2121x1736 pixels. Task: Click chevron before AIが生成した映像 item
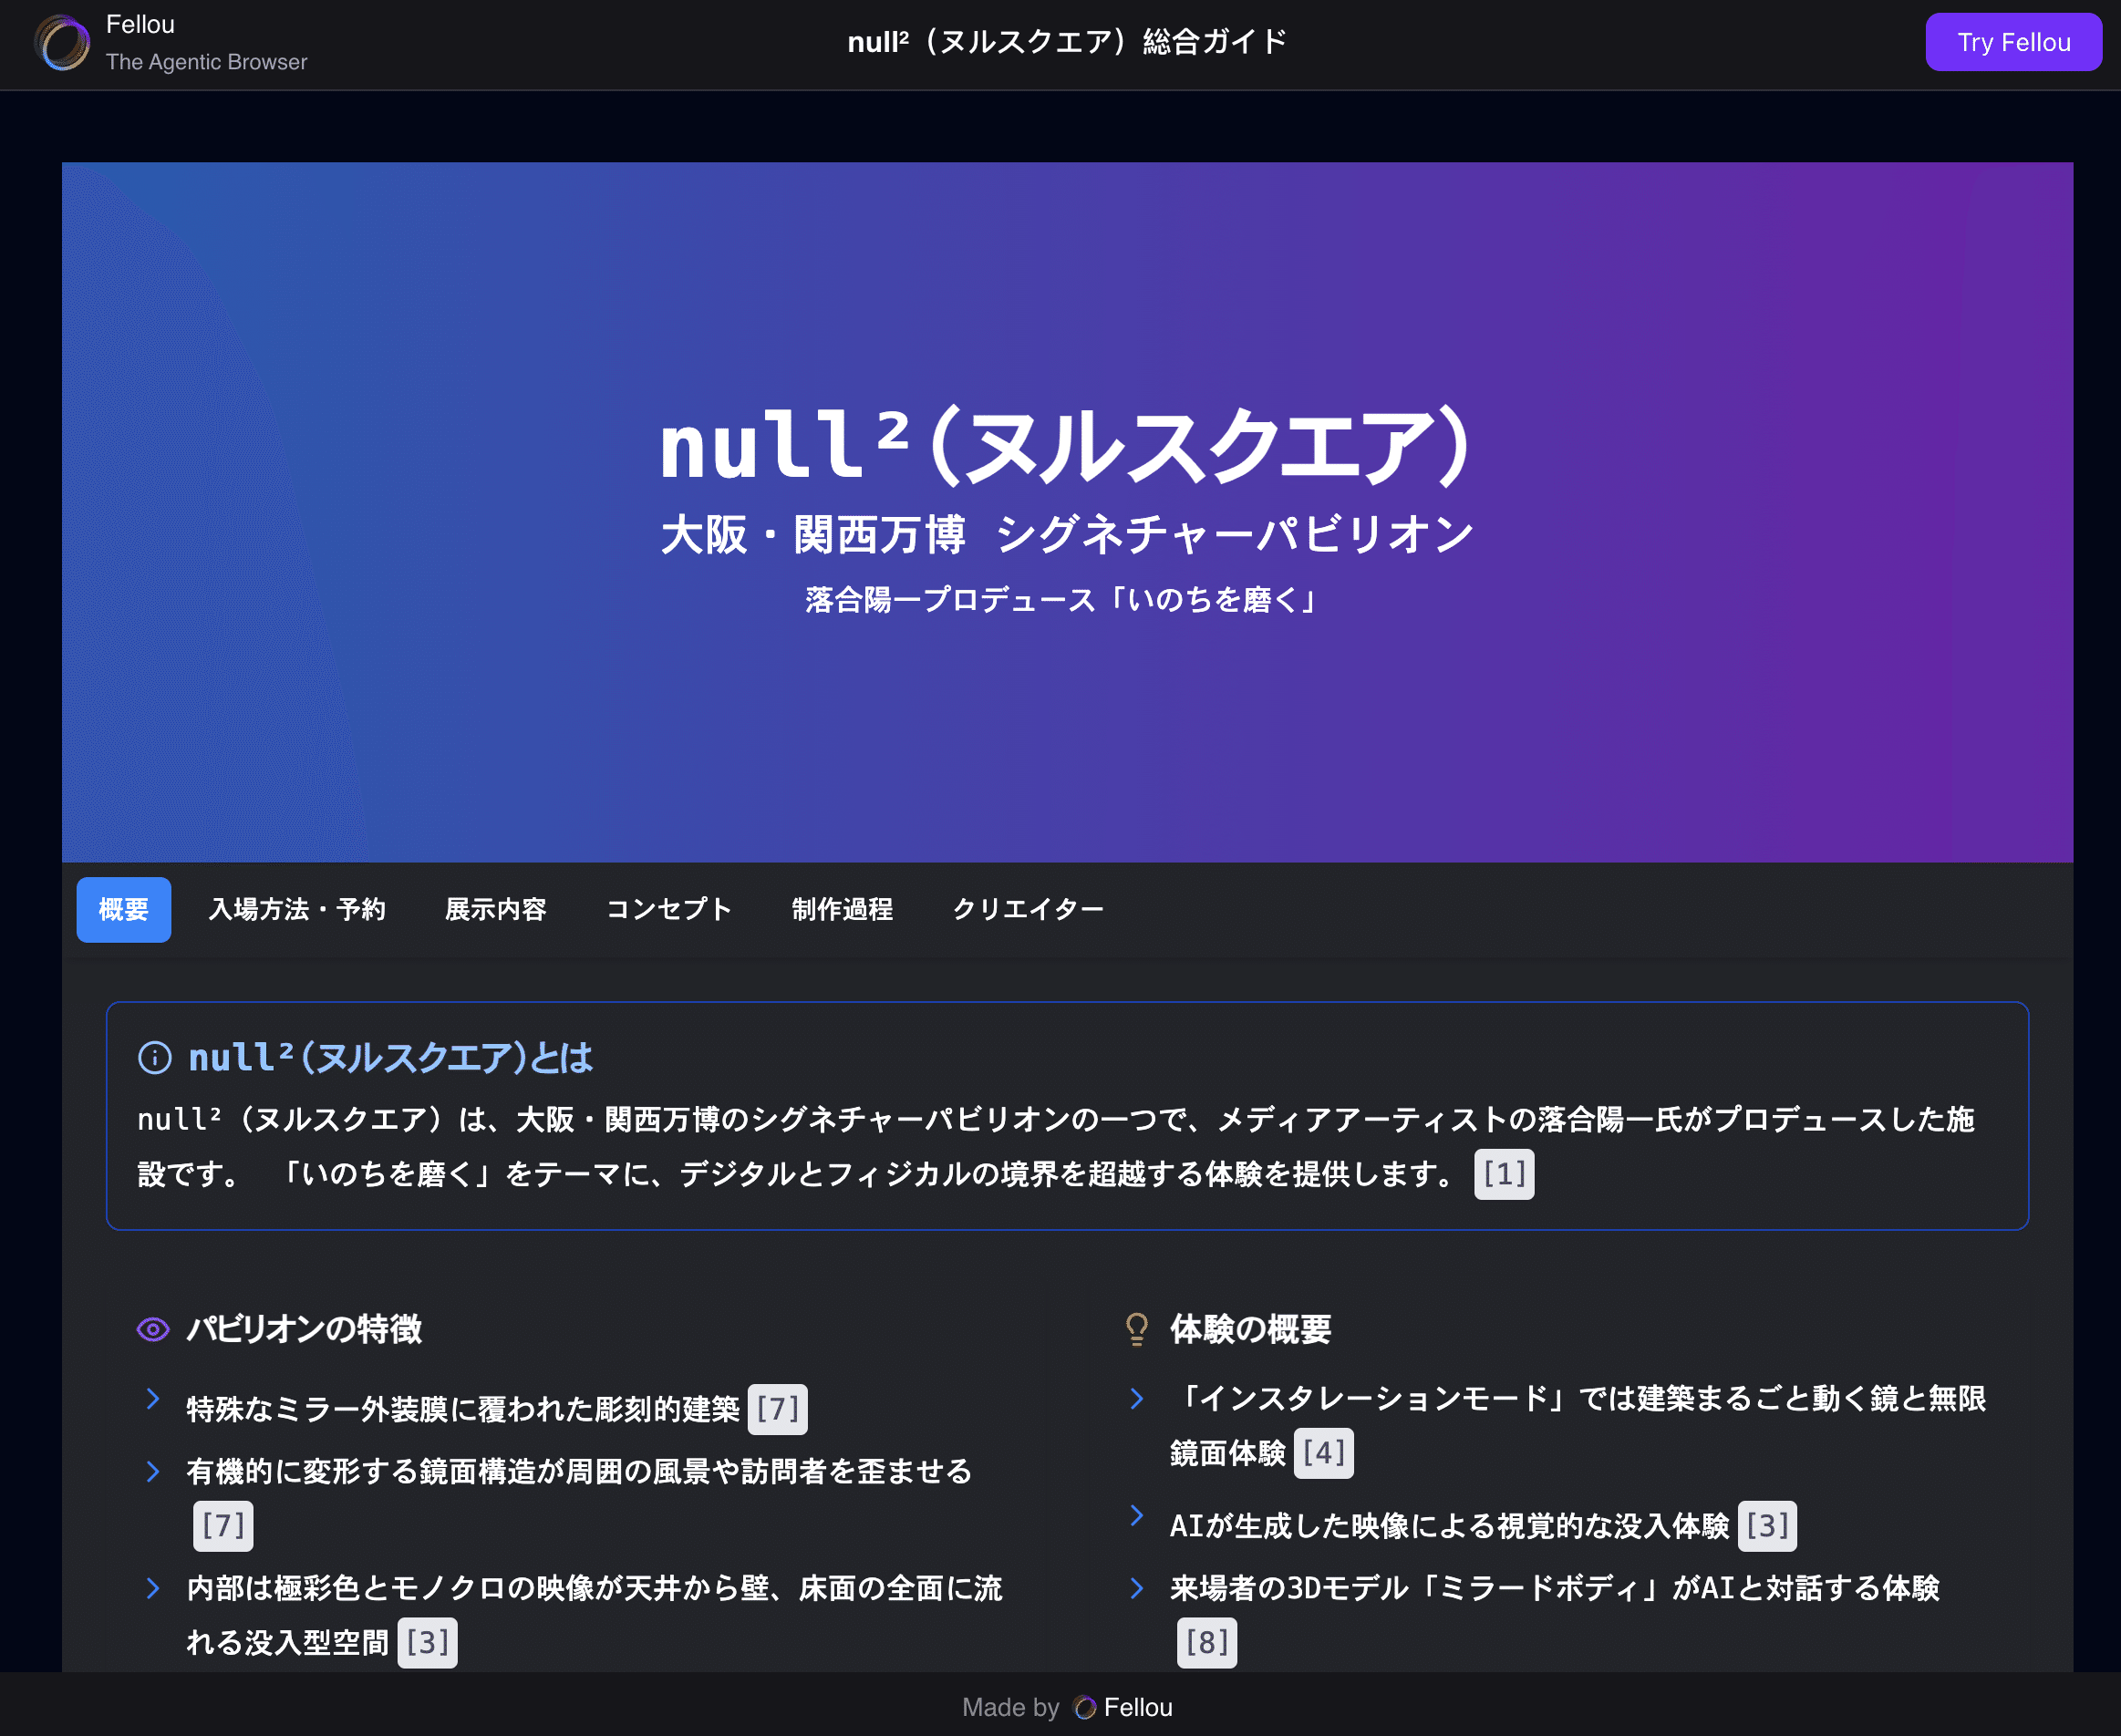pyautogui.click(x=1137, y=1516)
